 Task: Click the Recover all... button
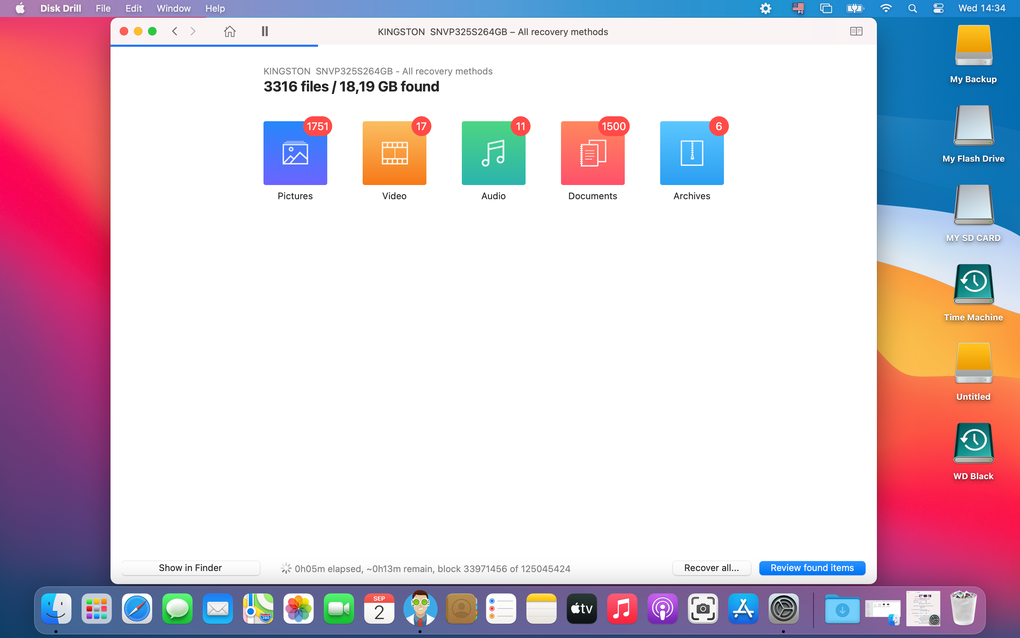point(711,568)
